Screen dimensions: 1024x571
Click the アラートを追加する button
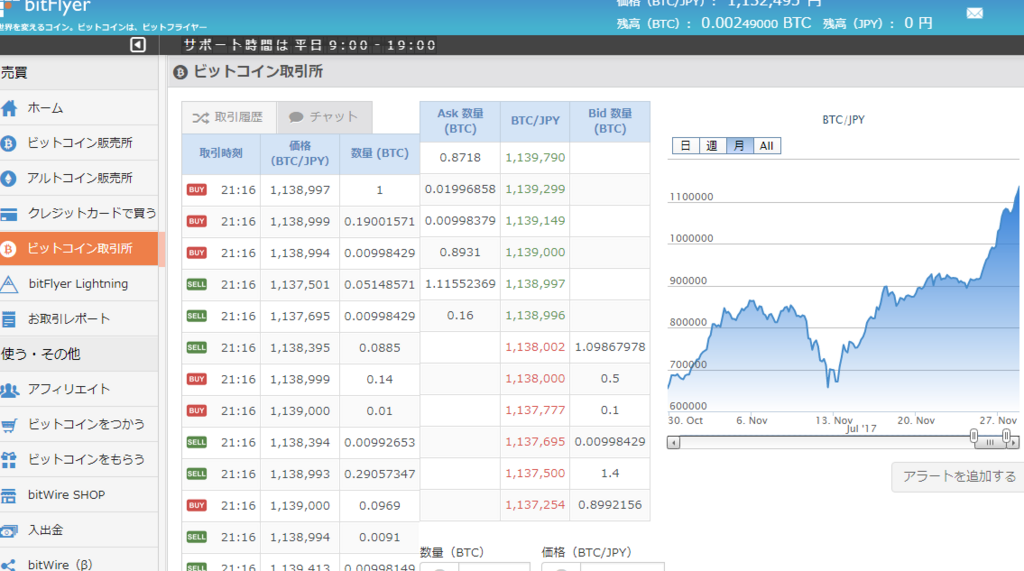click(959, 476)
